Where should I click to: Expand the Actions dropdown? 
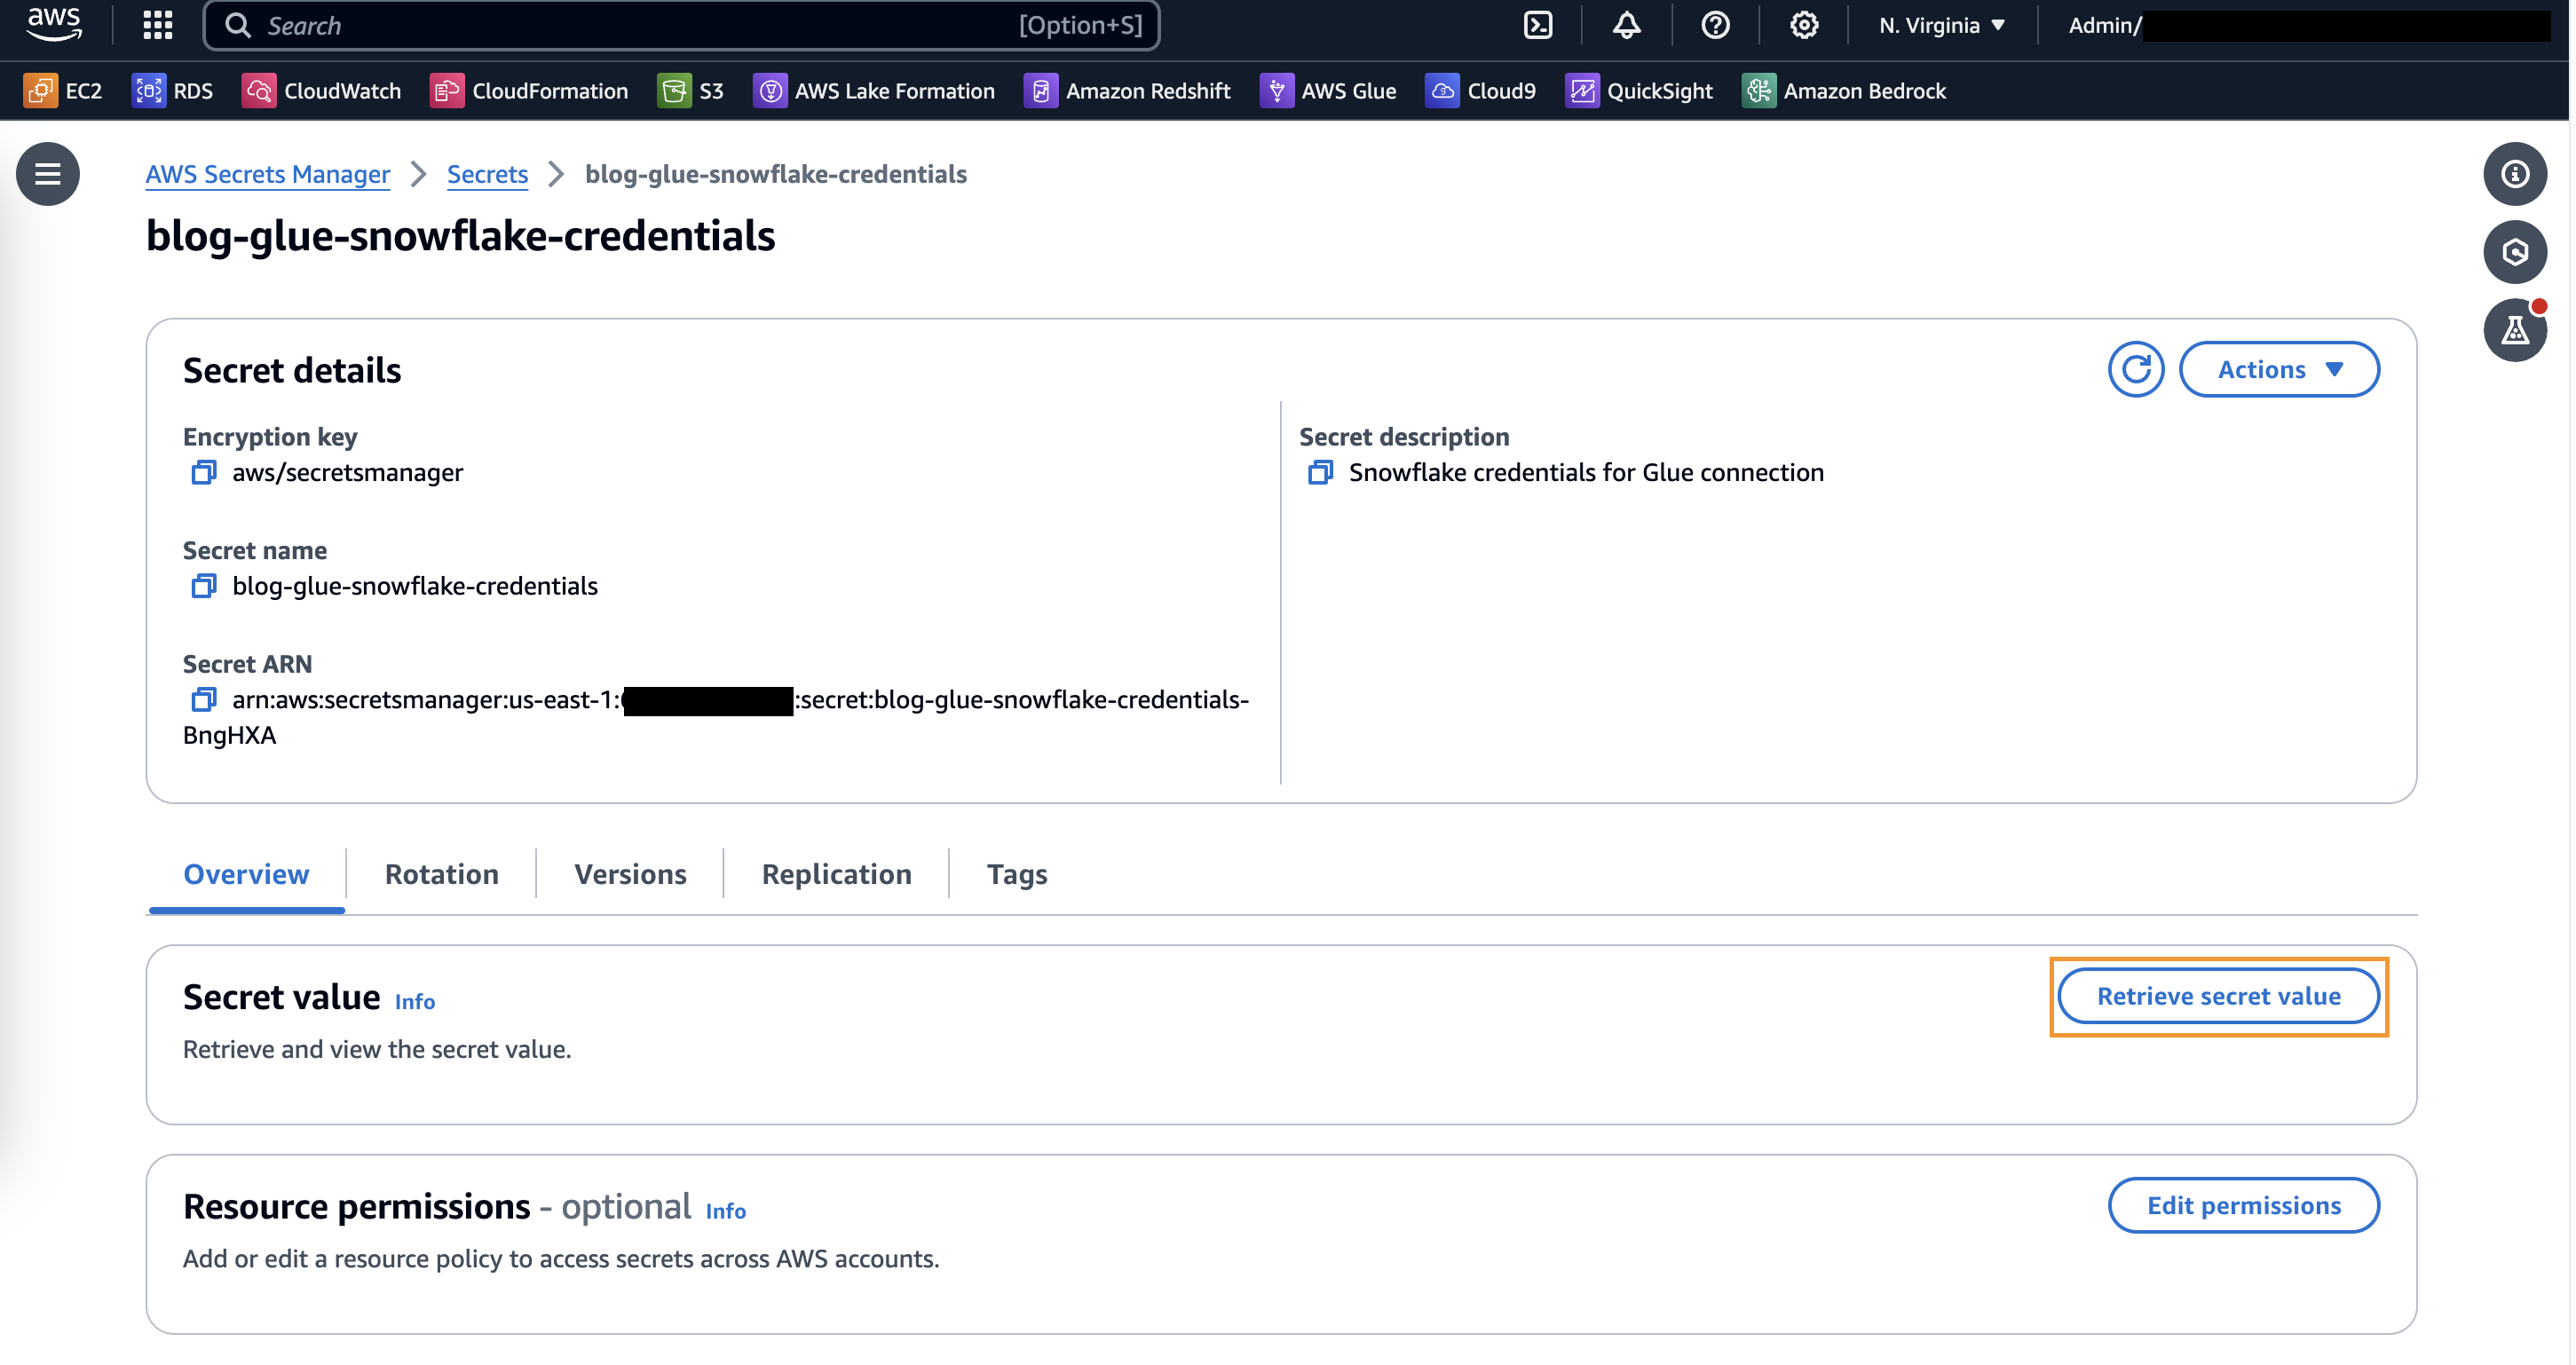[2278, 369]
